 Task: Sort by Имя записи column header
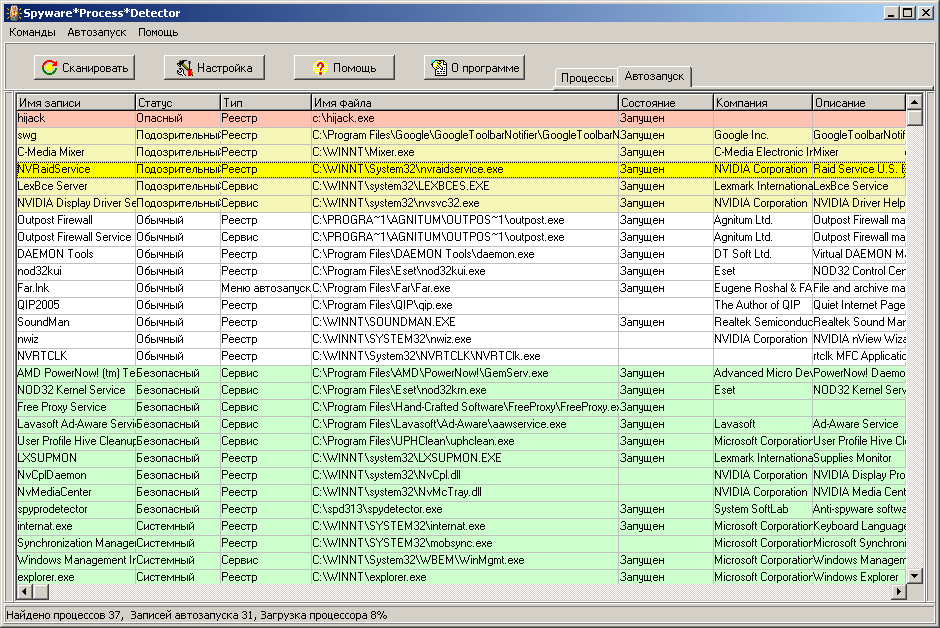[x=75, y=103]
